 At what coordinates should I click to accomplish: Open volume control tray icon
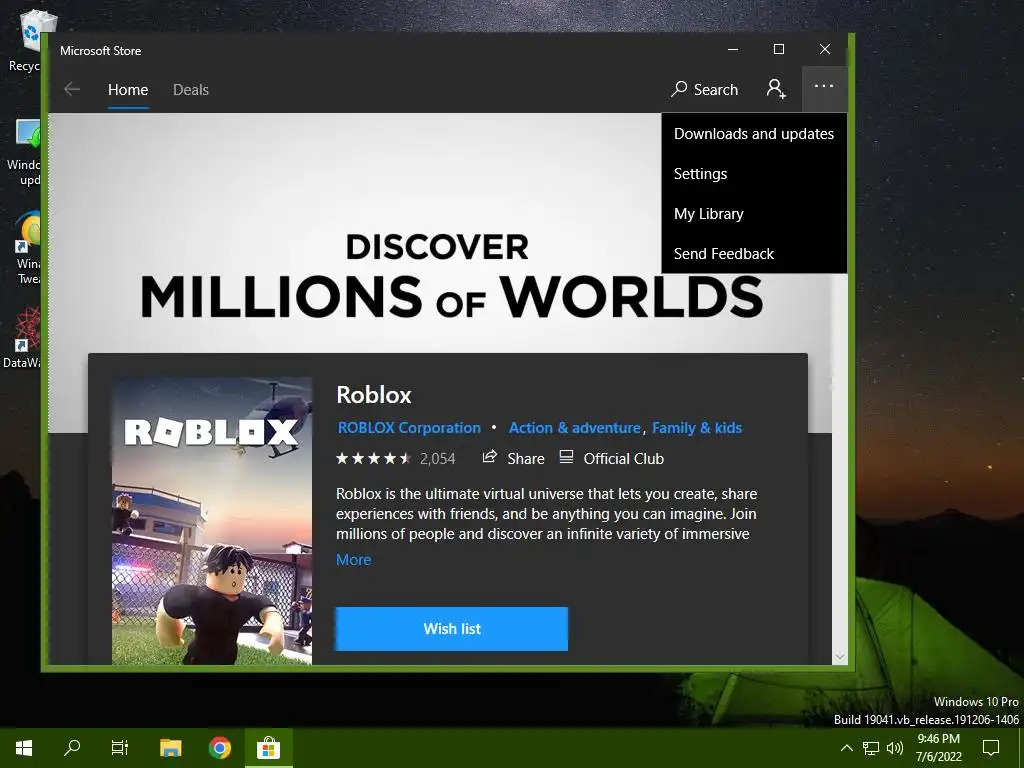(895, 748)
